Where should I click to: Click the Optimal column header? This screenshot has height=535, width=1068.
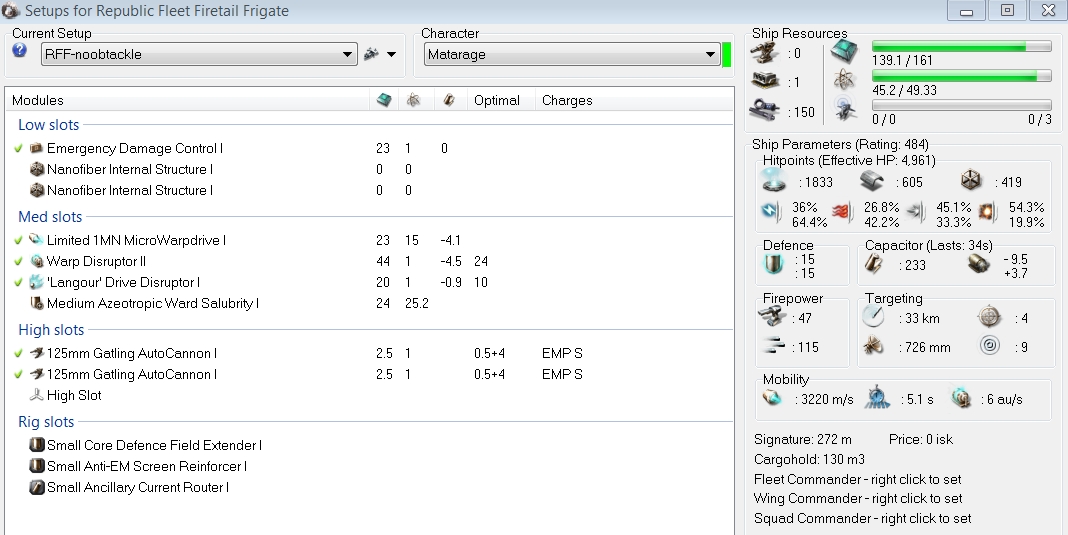[x=497, y=100]
